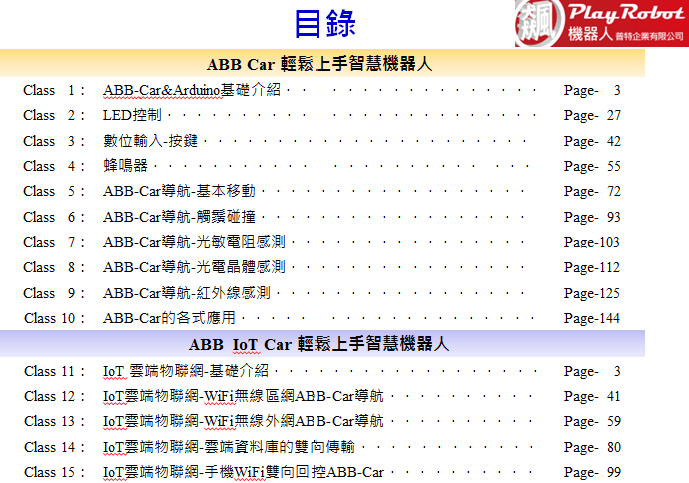Click the 'Class 6 :' label
The width and height of the screenshot is (689, 483).
(x=54, y=217)
